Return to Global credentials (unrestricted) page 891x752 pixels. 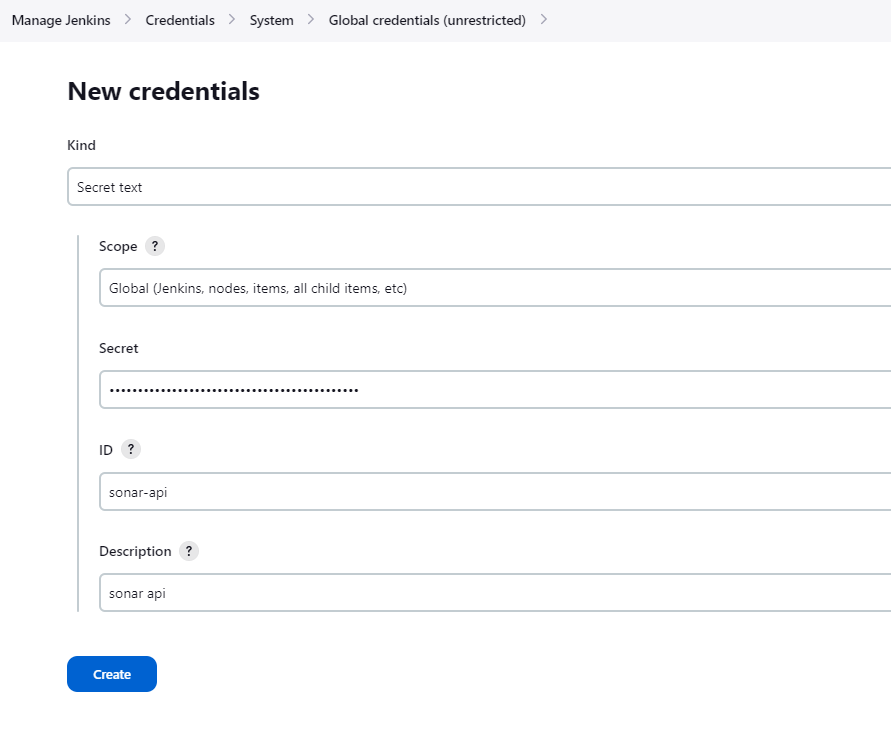coord(427,20)
